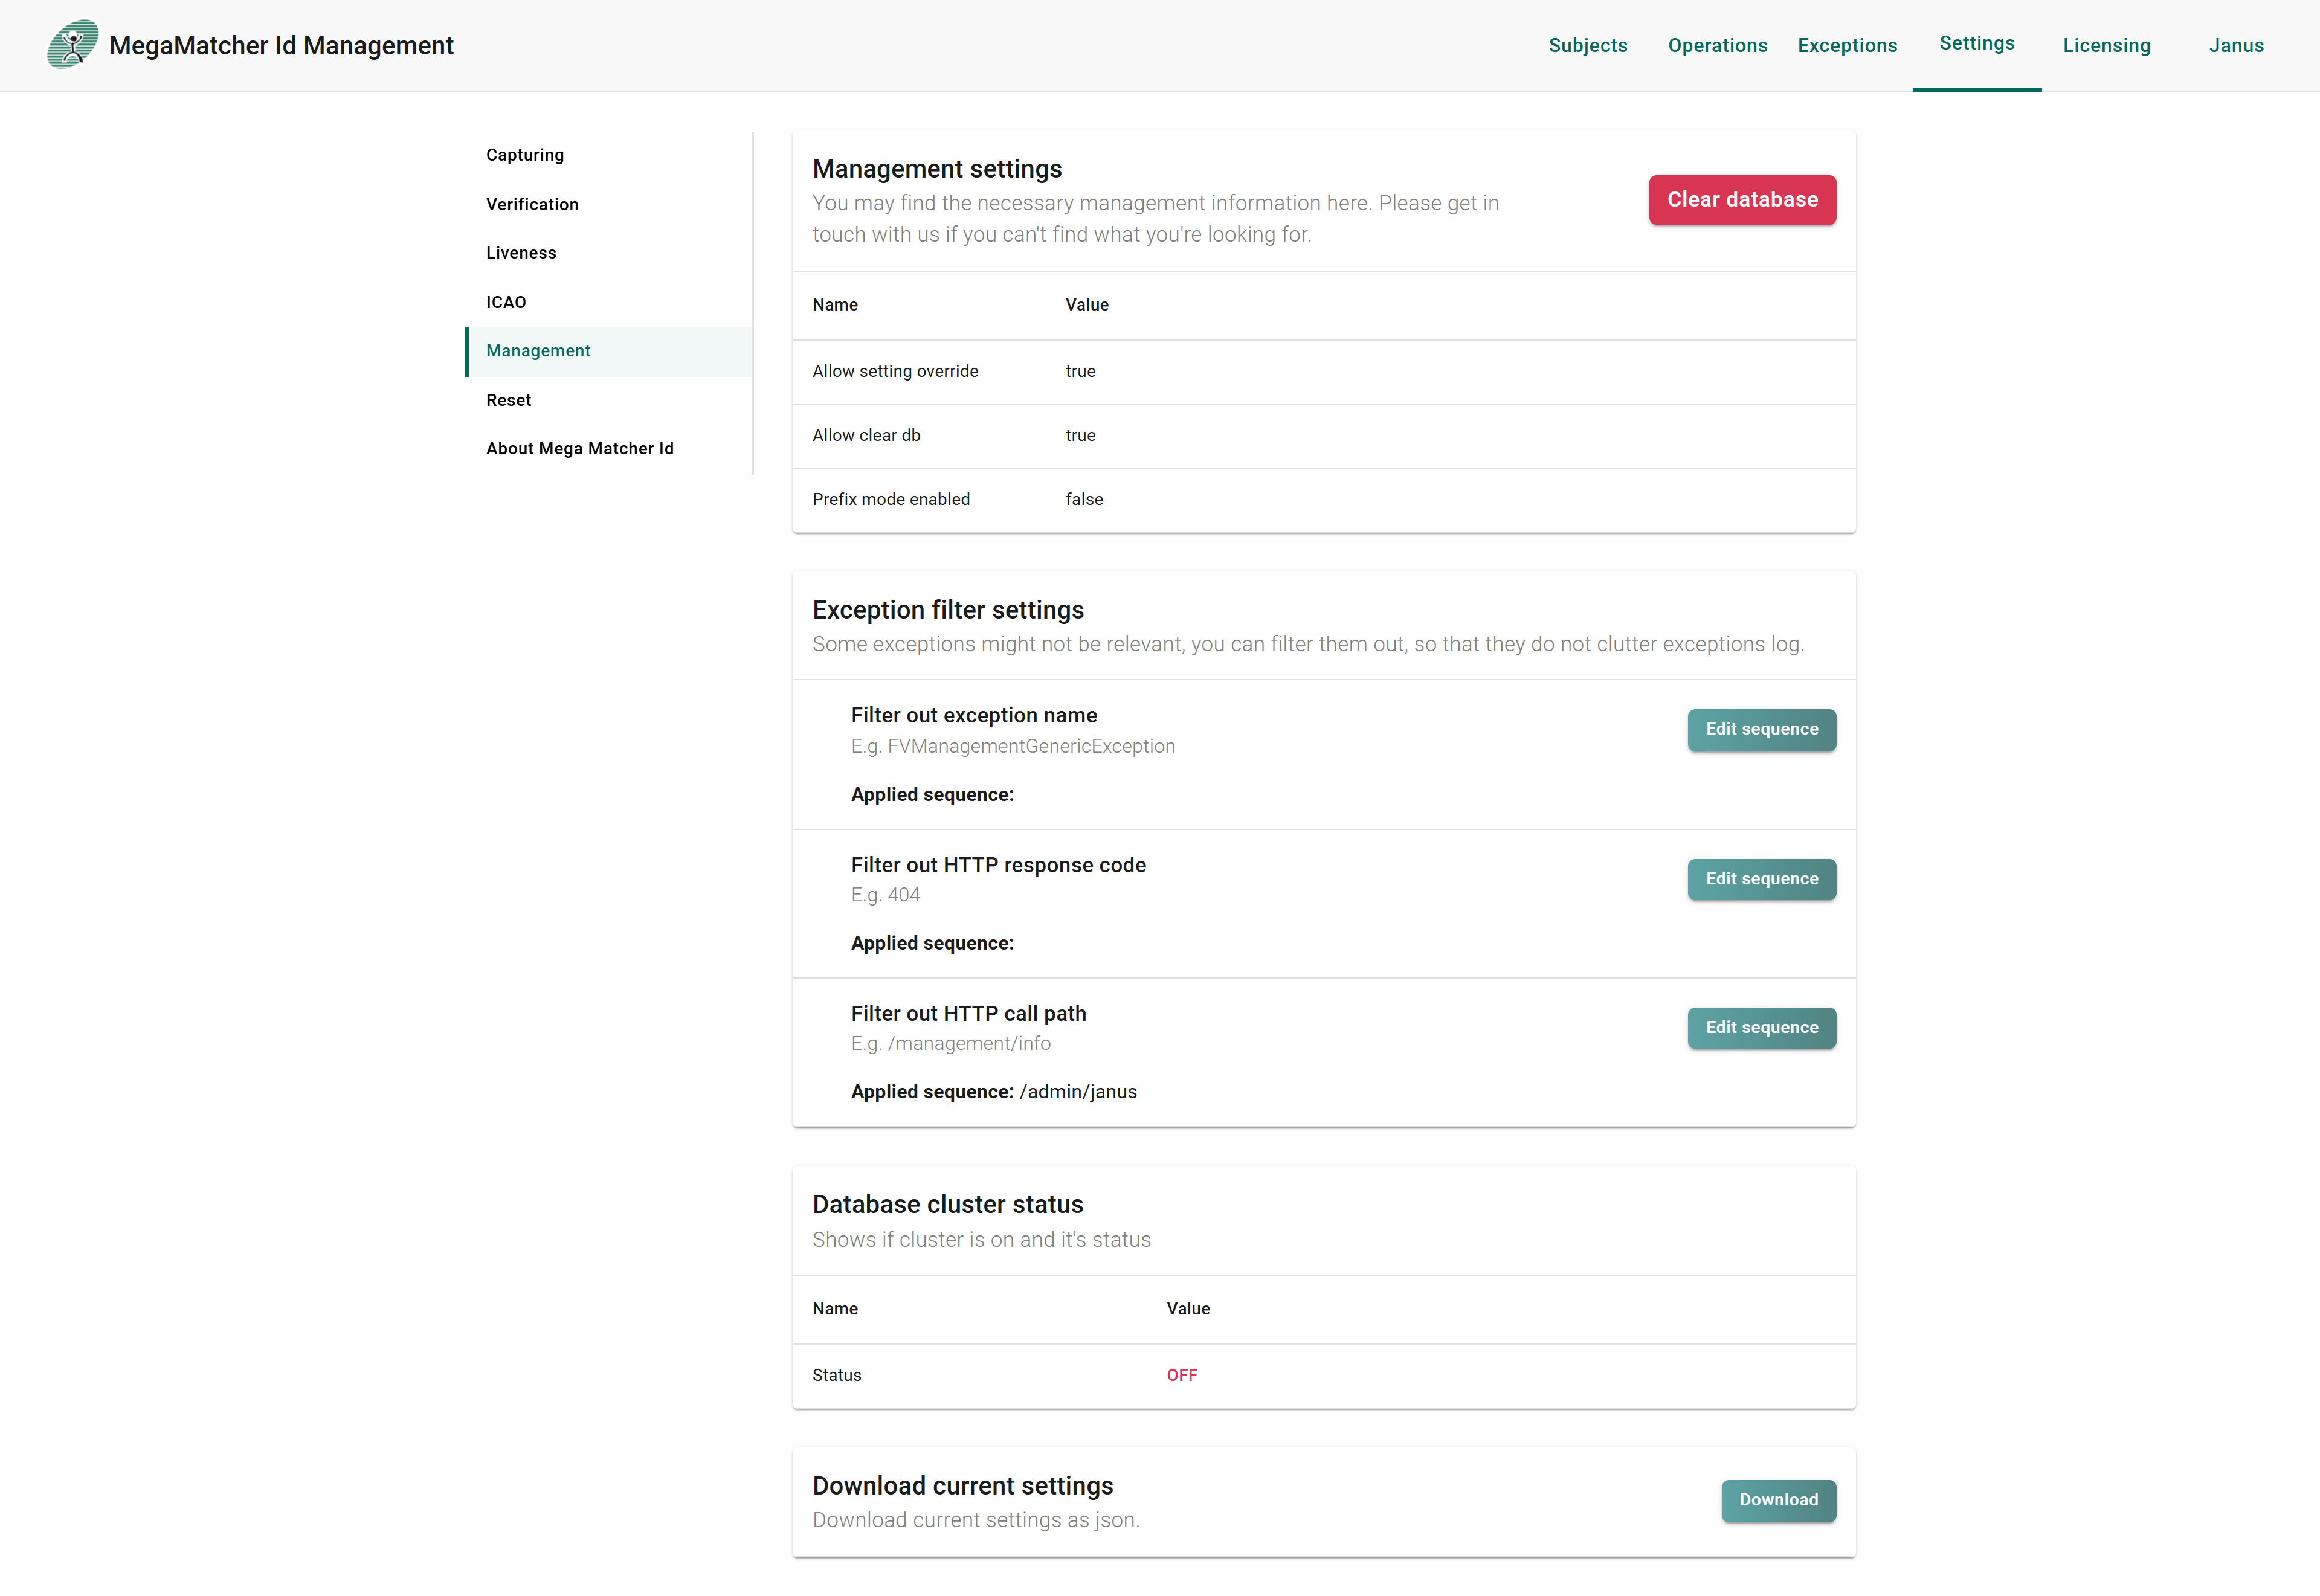2320x1596 pixels.
Task: Click the Download current settings heading
Action: click(962, 1486)
